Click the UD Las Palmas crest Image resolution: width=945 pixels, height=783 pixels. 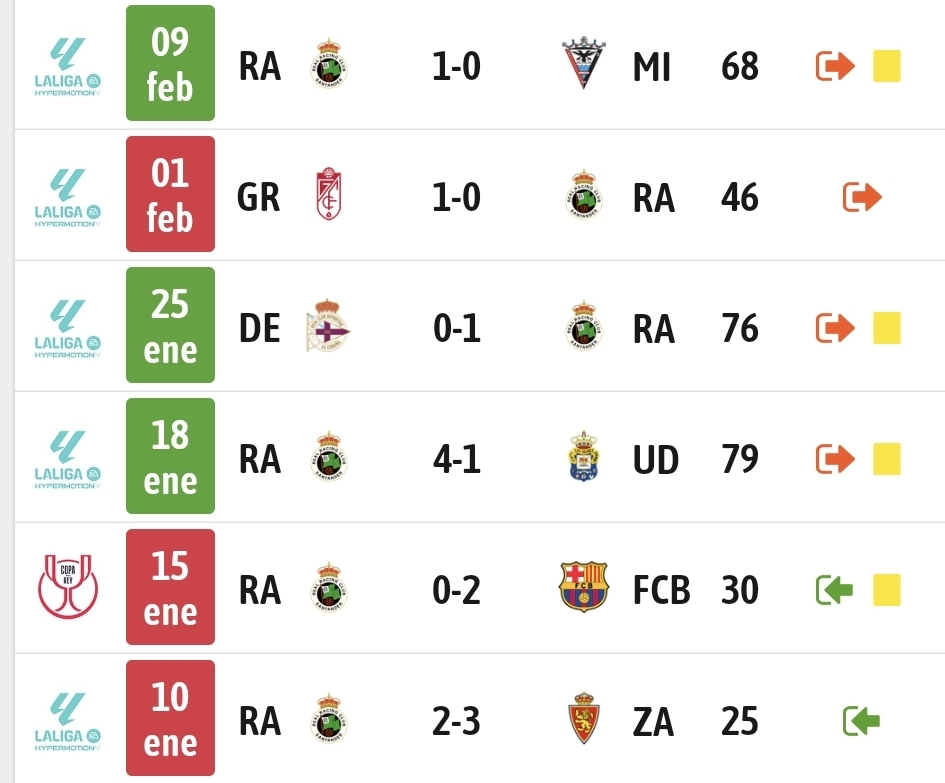pos(584,458)
